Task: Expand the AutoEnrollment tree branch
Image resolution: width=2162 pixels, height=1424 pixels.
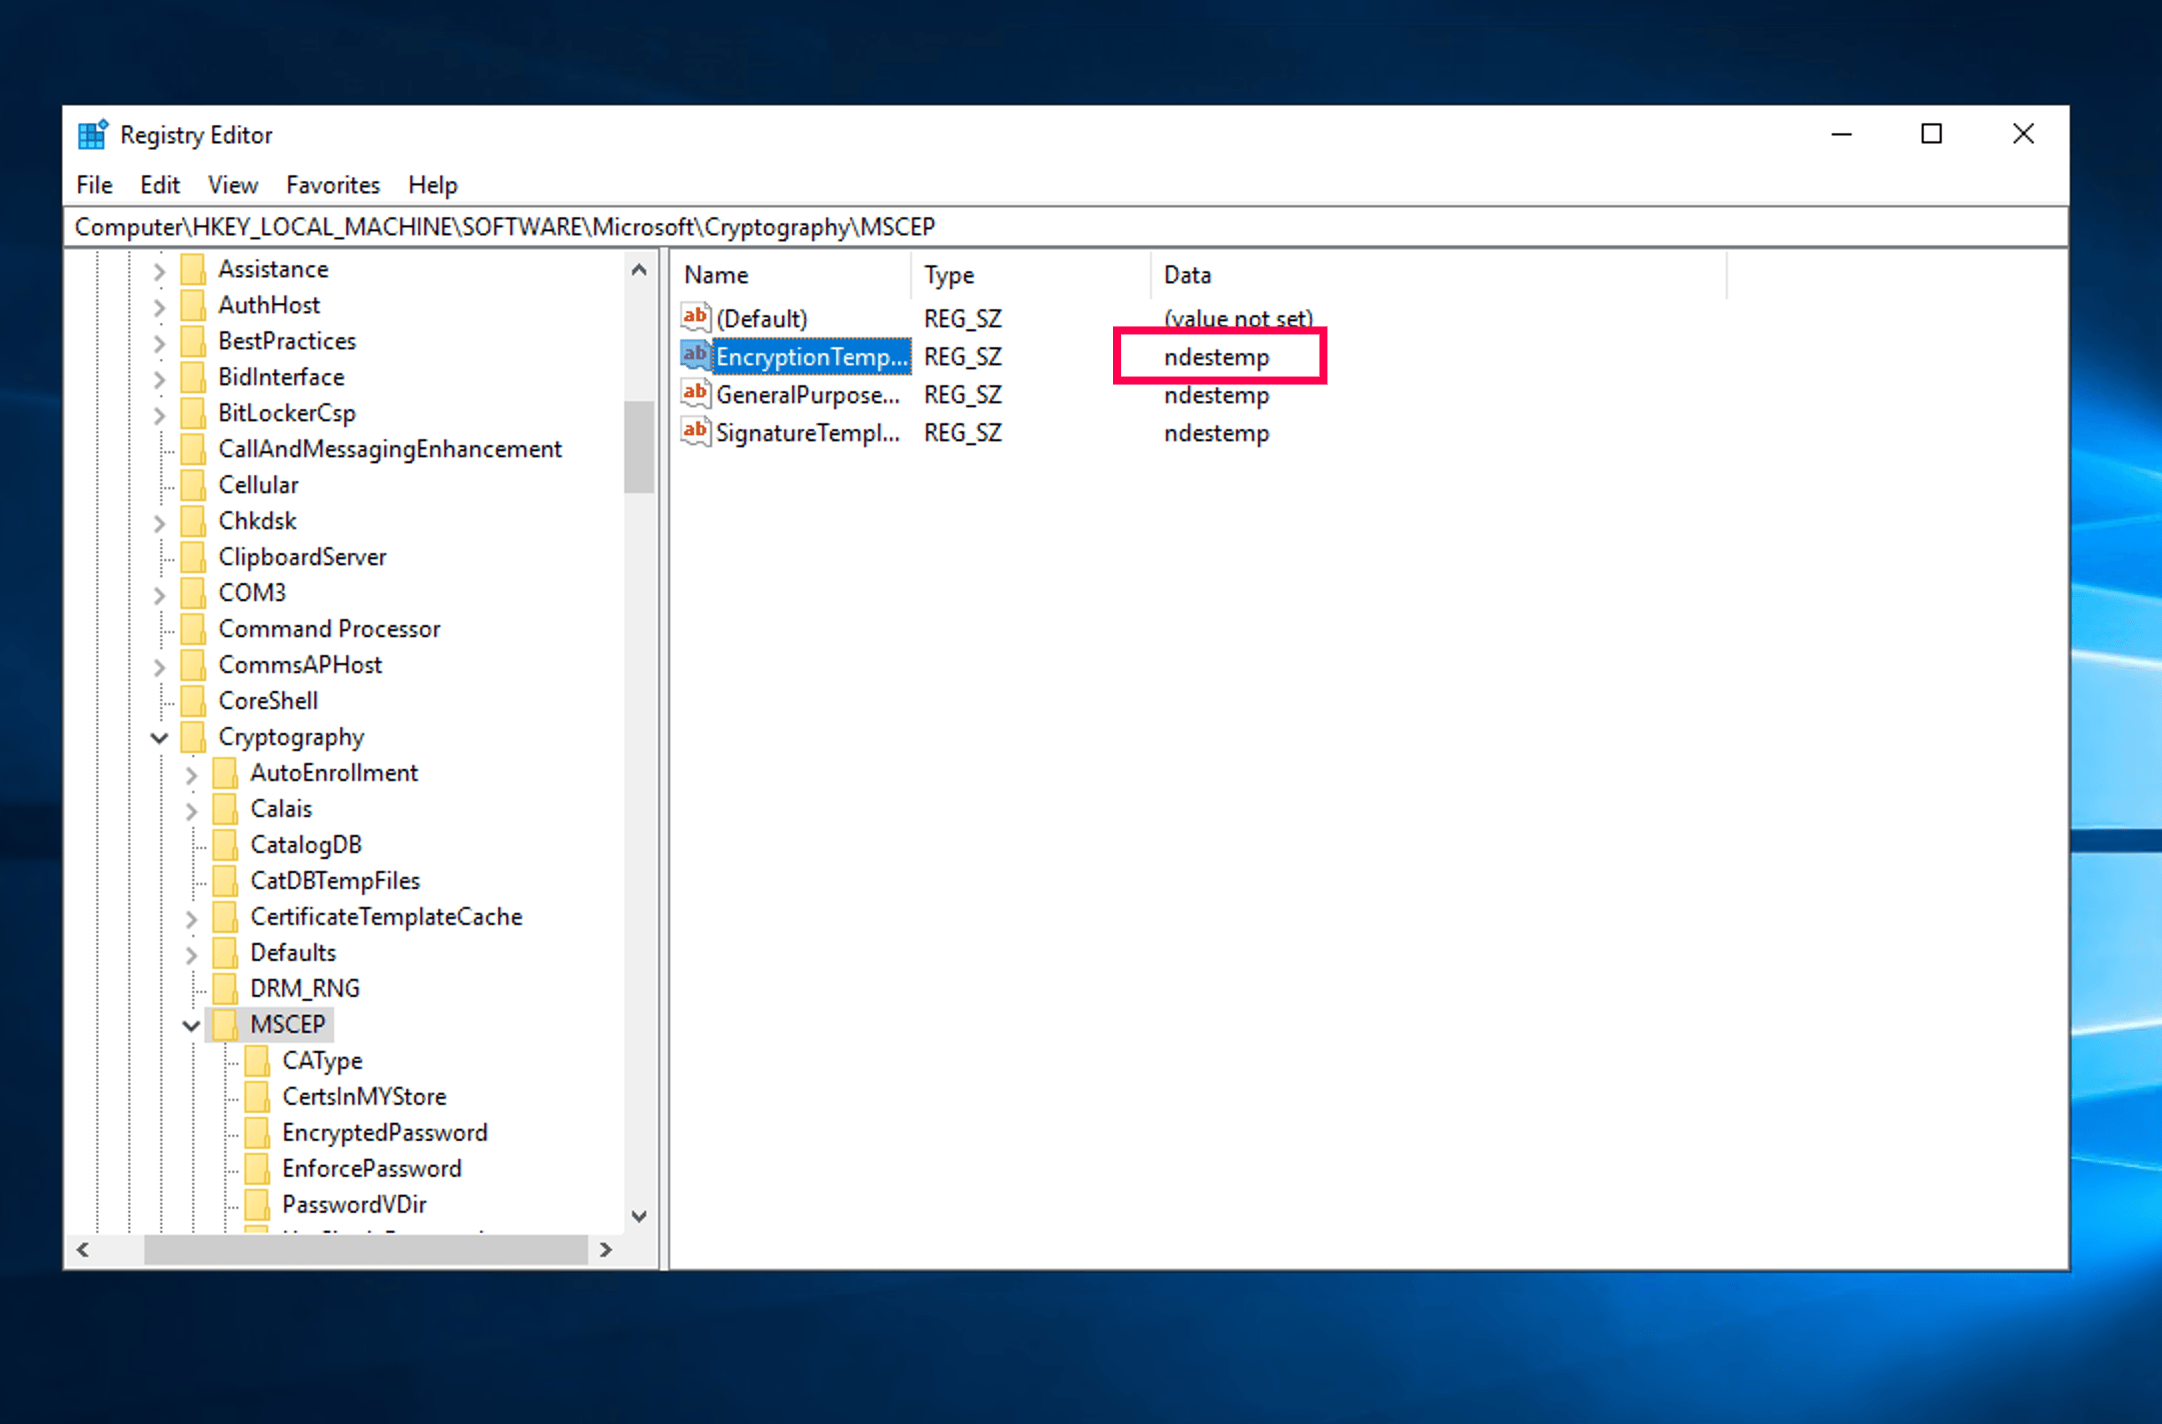Action: point(191,773)
